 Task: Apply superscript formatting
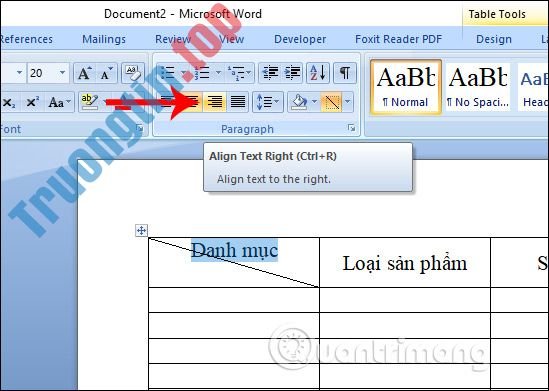(x=33, y=102)
